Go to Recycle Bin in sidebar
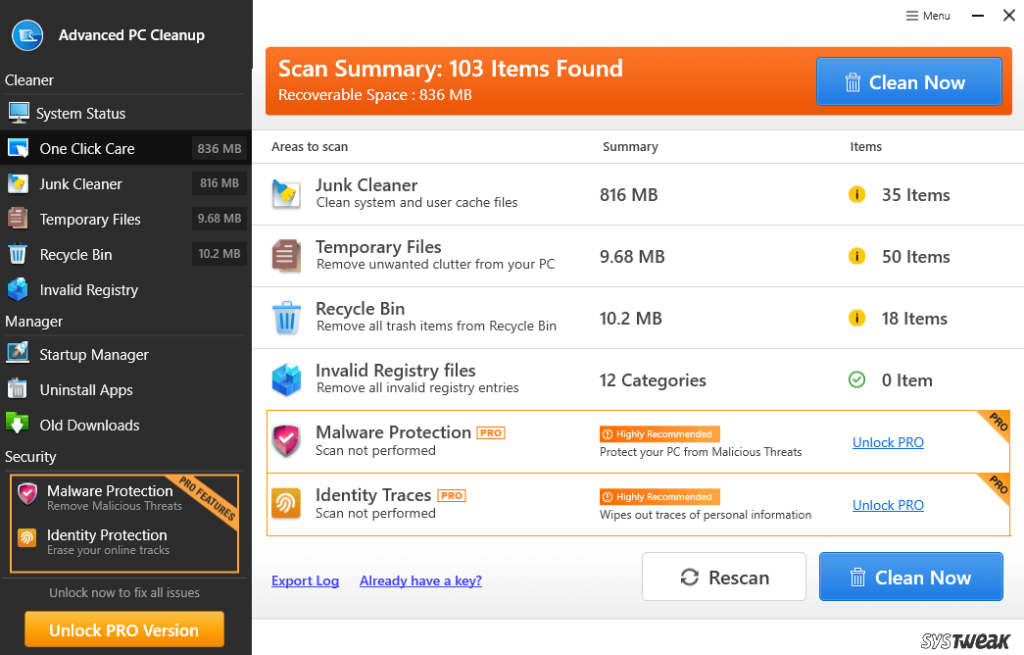 click(125, 254)
